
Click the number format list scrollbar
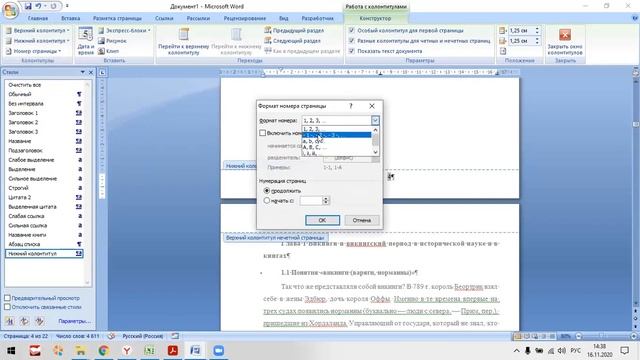tap(376, 141)
